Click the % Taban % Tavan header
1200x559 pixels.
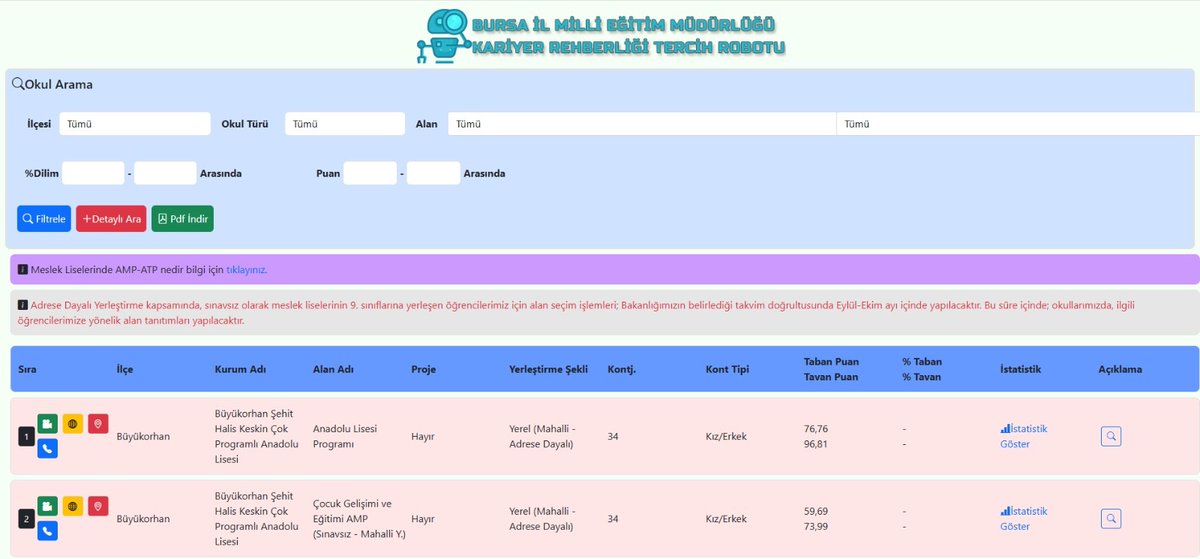[922, 369]
